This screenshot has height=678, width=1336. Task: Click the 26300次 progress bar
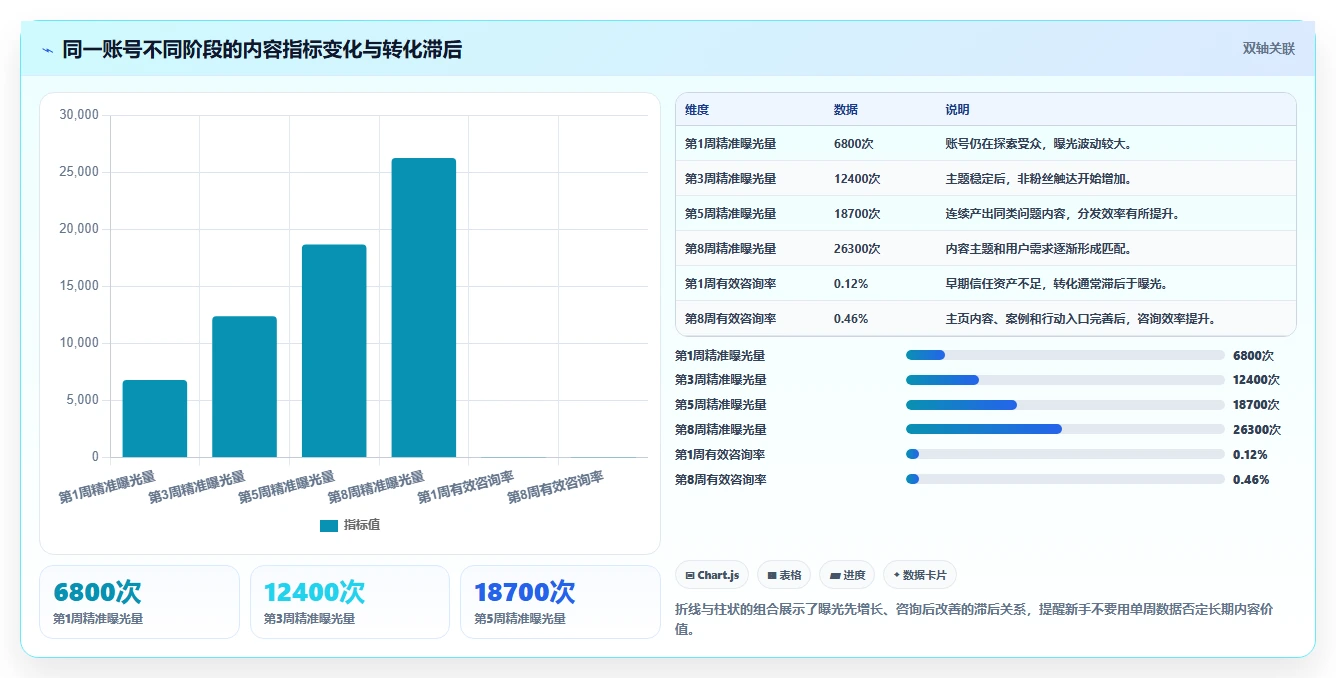click(x=1065, y=430)
